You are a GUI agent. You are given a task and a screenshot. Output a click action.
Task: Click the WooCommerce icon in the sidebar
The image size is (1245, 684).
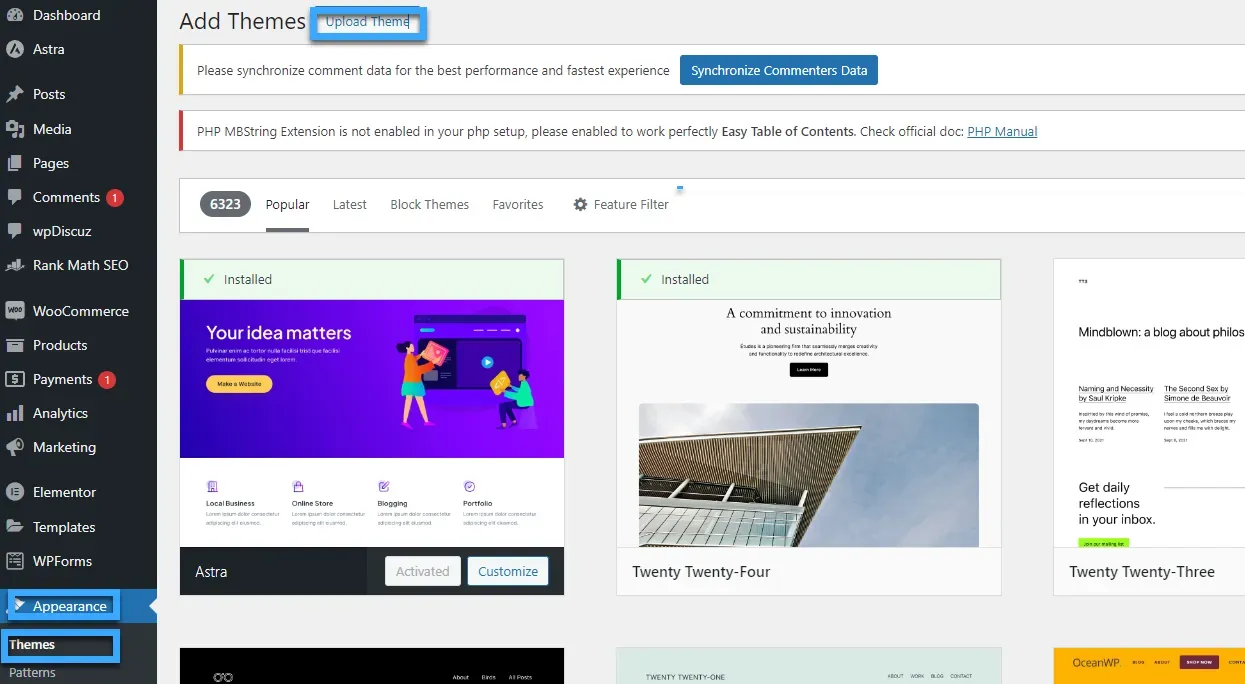15,311
